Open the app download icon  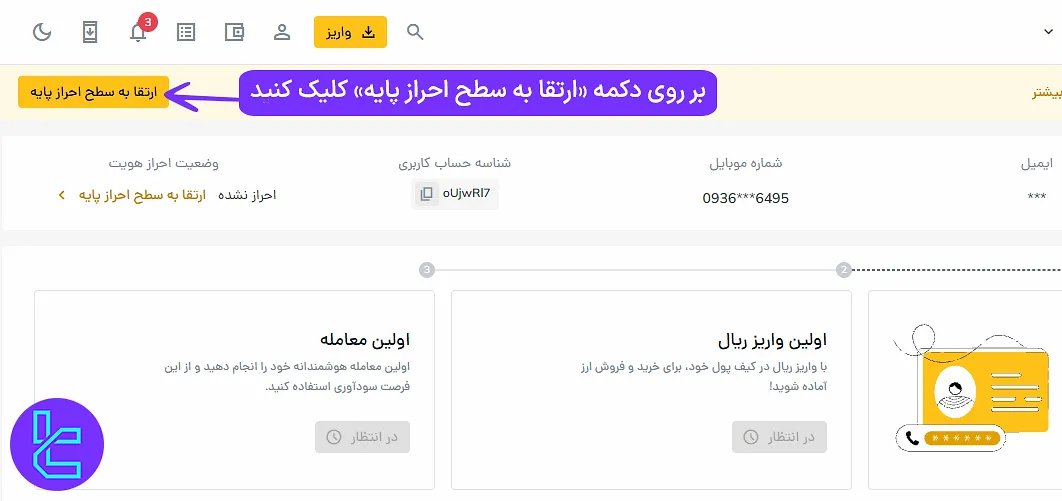coord(90,32)
